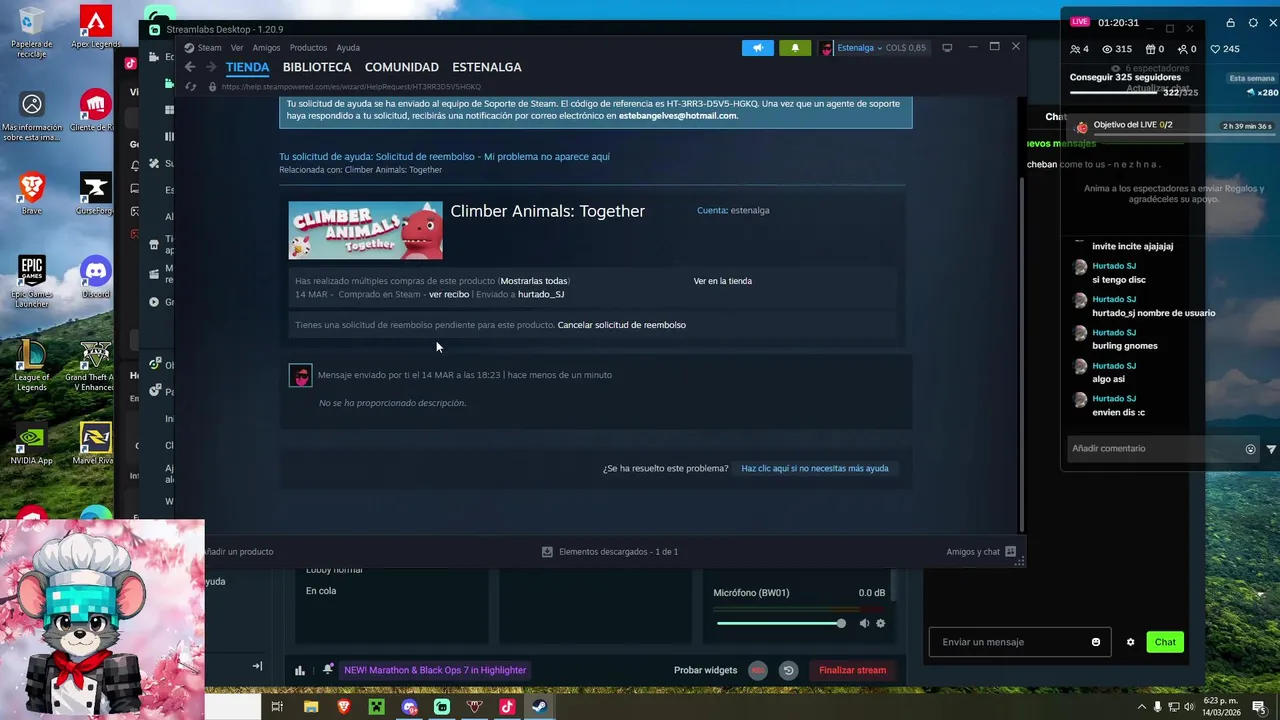Toggle the lock icon on TikTok live panel
The width and height of the screenshot is (1280, 720).
[x=1229, y=22]
